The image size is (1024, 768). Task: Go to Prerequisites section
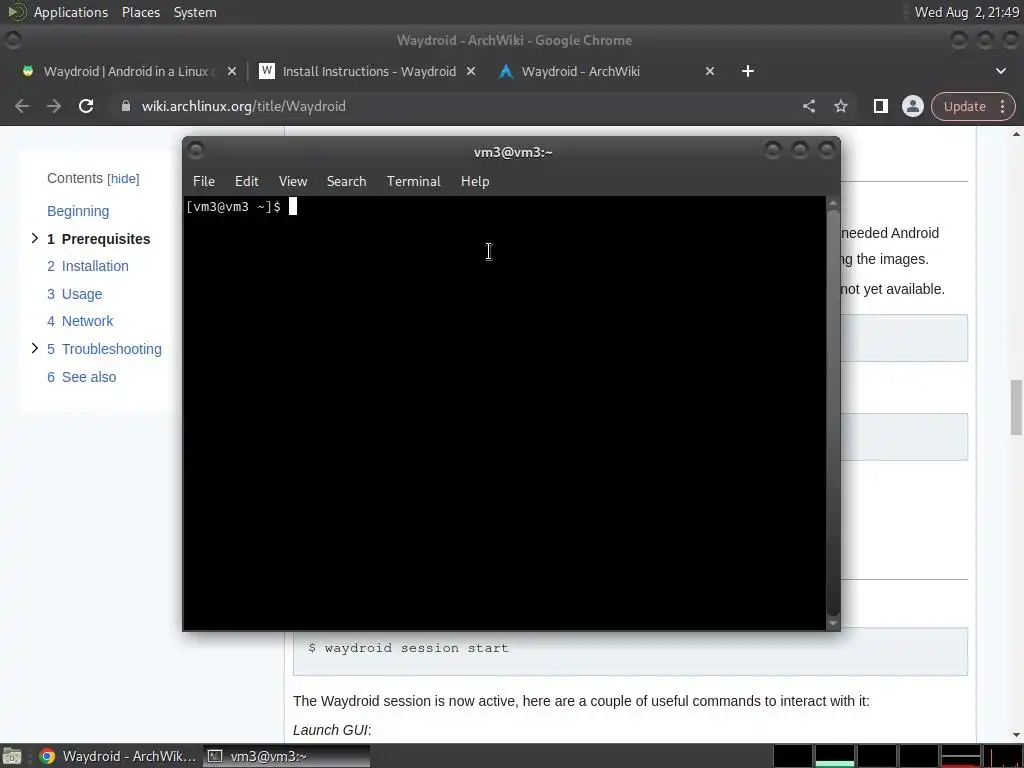(99, 239)
